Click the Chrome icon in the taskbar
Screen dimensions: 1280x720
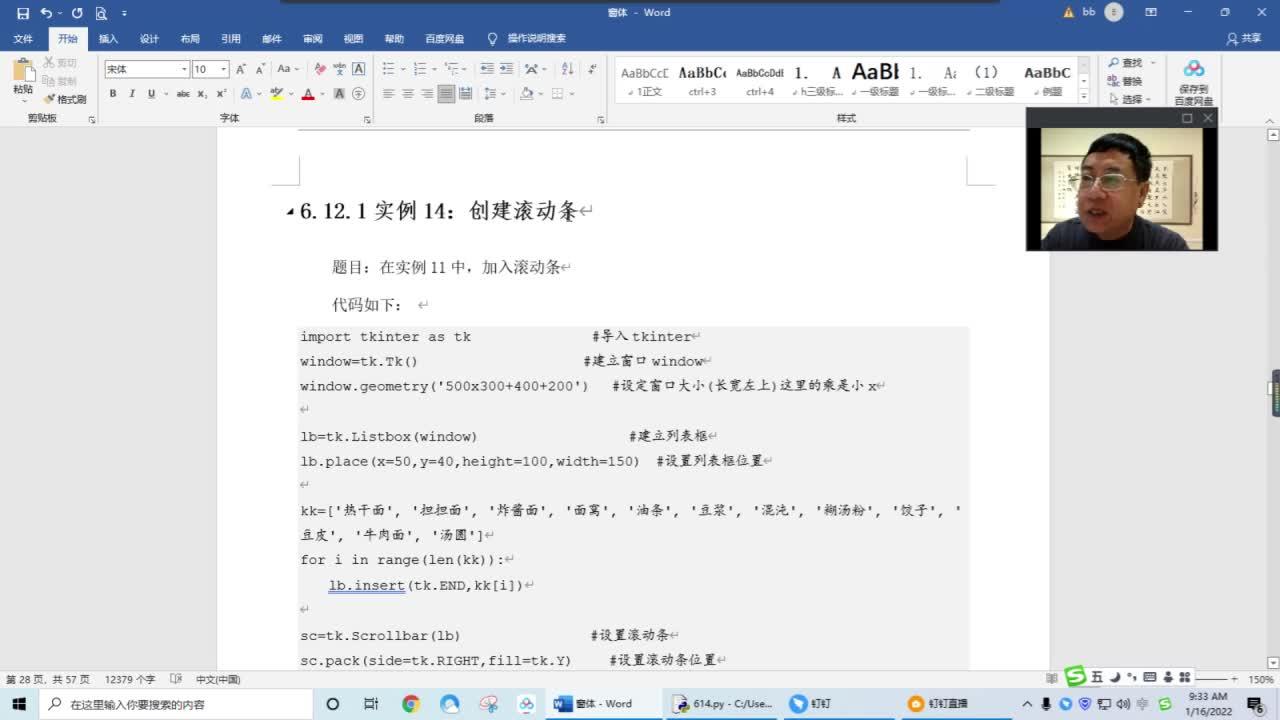click(411, 704)
